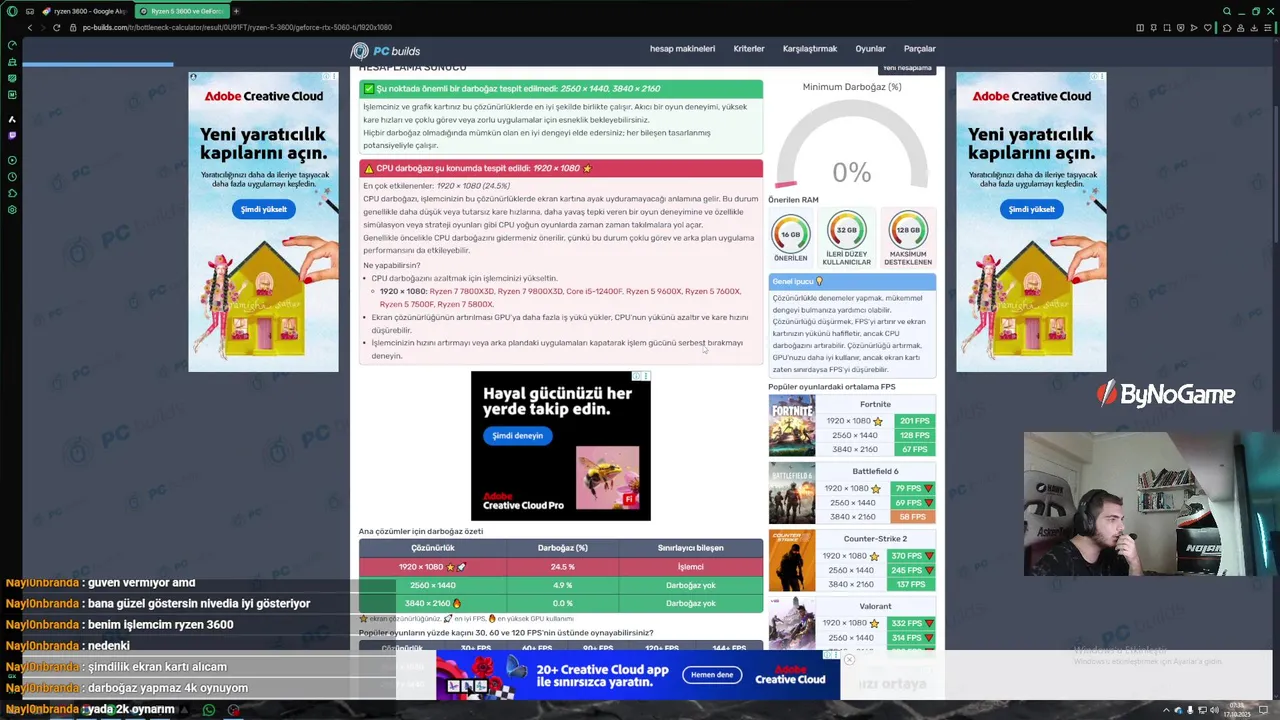This screenshot has width=1280, height=720.
Task: Open the Opera GX main menu logo
Action: (x=12, y=11)
